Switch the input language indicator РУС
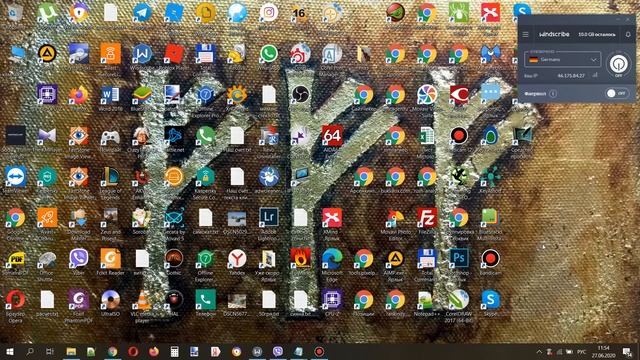Image resolution: width=640 pixels, height=360 pixels. click(581, 351)
